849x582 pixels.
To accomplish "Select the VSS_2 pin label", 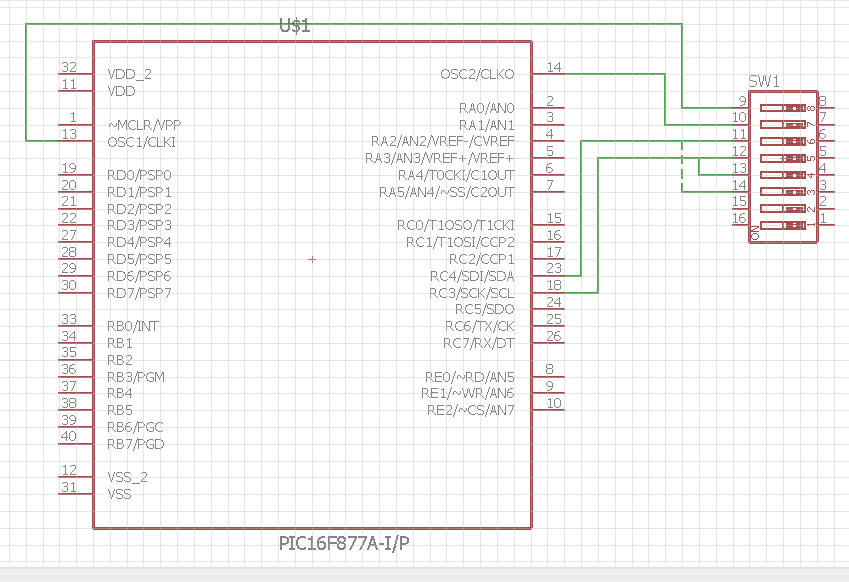I will 127,478.
